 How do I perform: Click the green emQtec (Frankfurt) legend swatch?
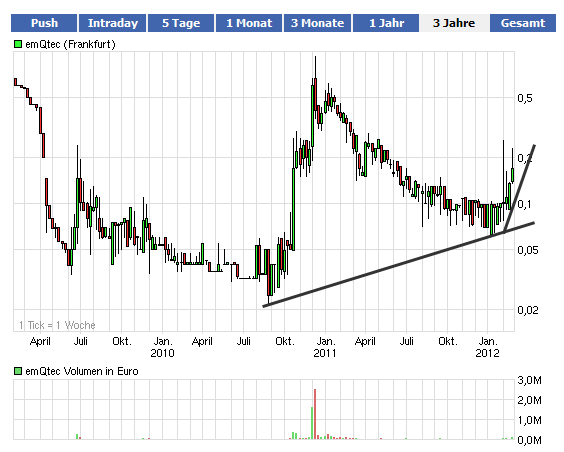(18, 44)
